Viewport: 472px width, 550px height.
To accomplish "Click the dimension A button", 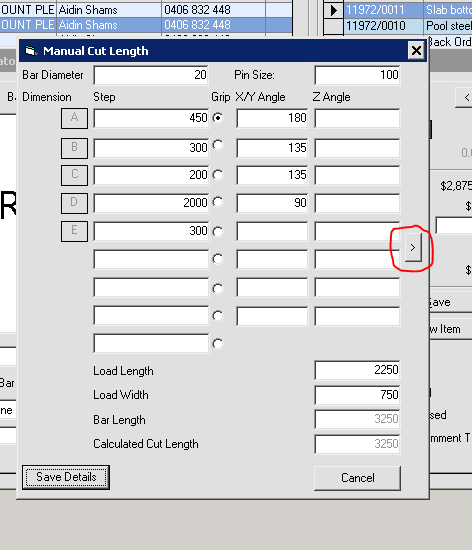I will pos(74,118).
